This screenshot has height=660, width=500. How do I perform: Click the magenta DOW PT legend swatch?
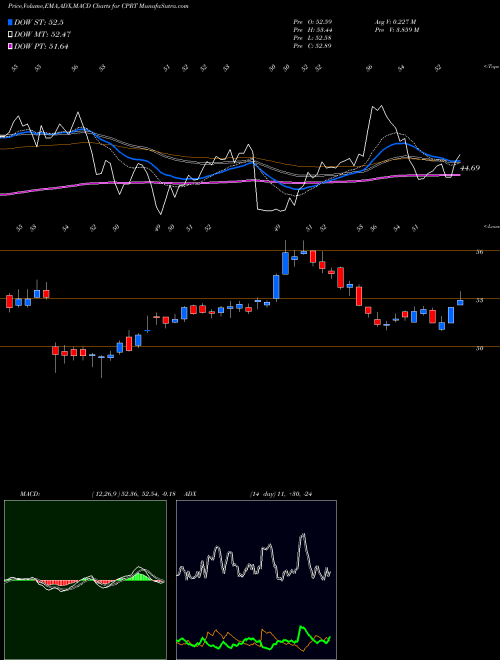tap(11, 46)
